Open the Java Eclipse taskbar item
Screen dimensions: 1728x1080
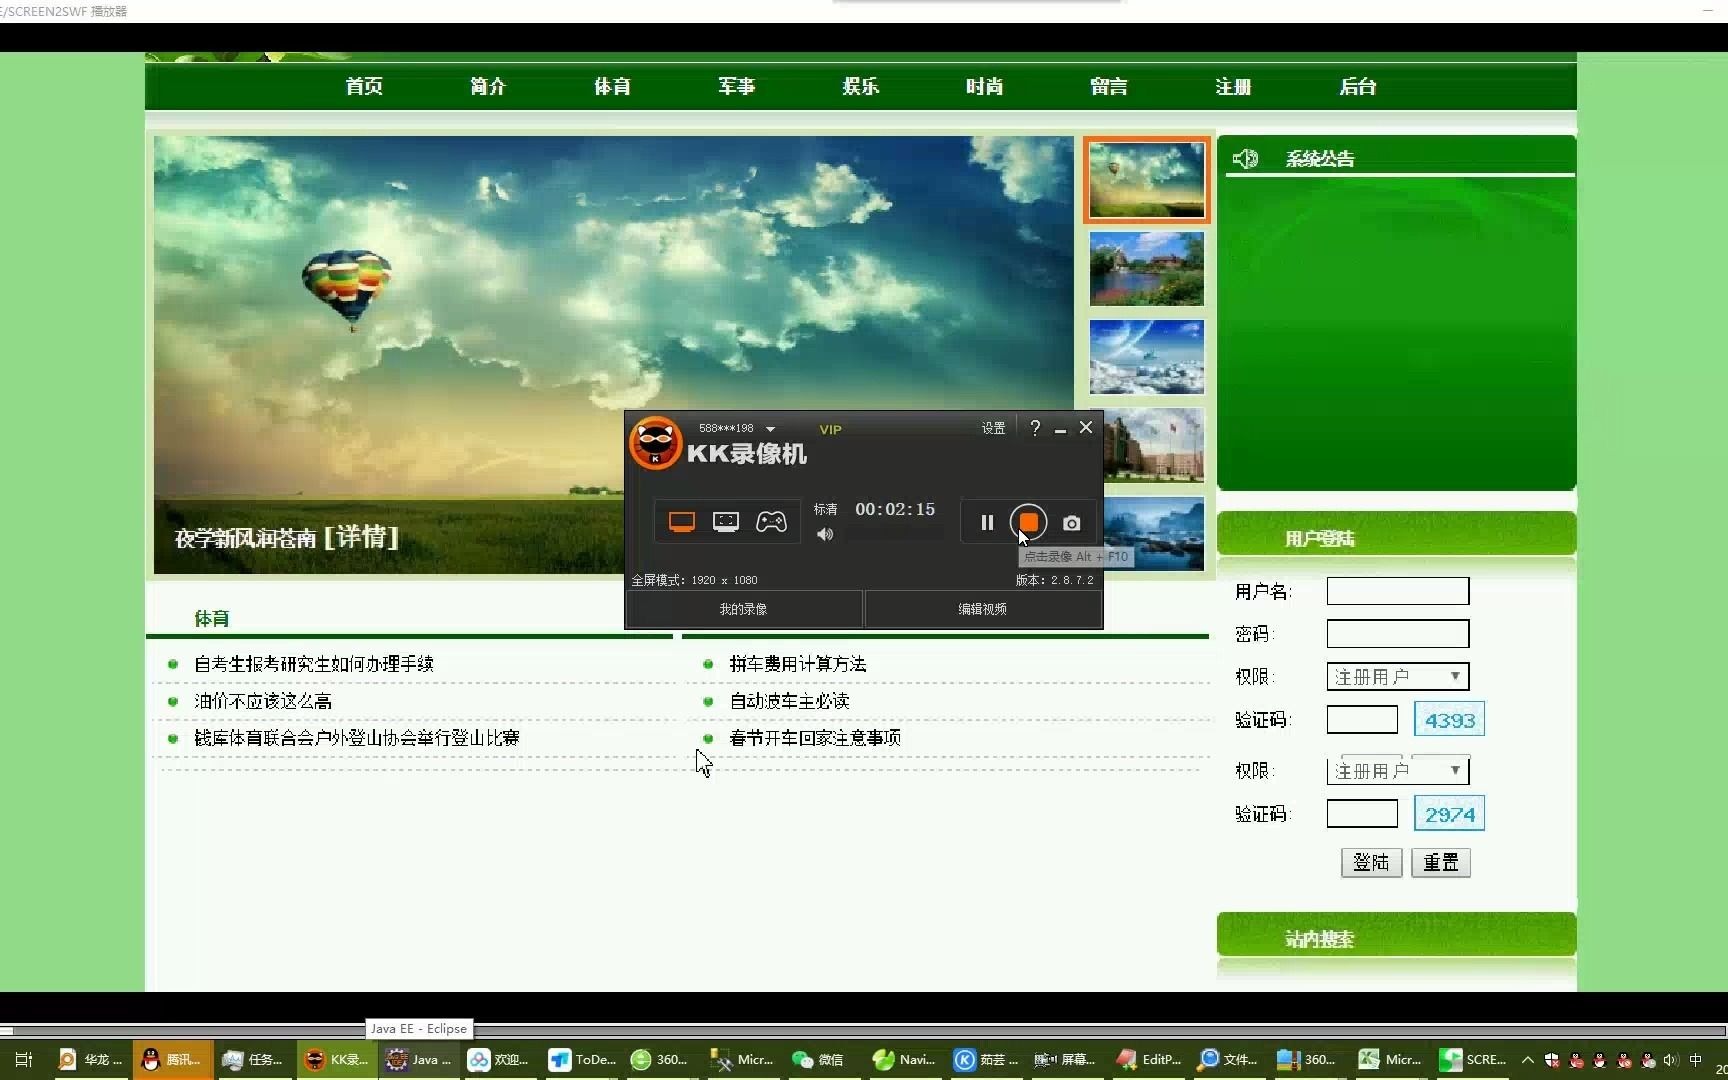point(420,1060)
